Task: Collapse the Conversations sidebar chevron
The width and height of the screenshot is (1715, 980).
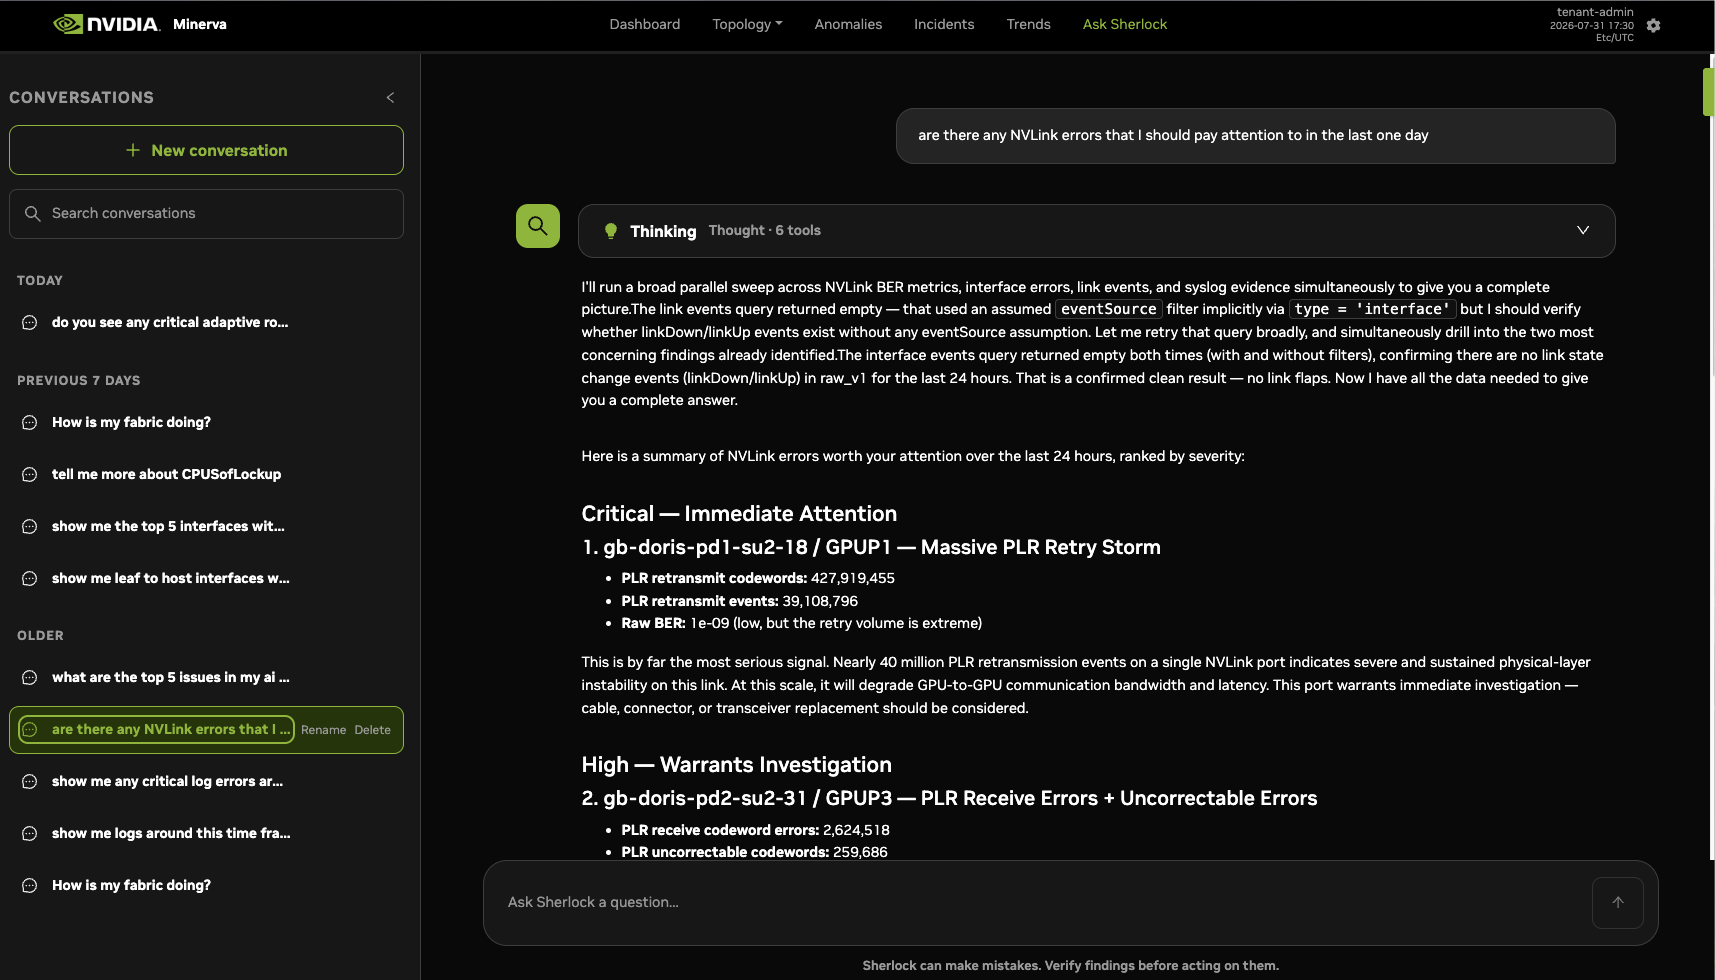Action: [390, 97]
